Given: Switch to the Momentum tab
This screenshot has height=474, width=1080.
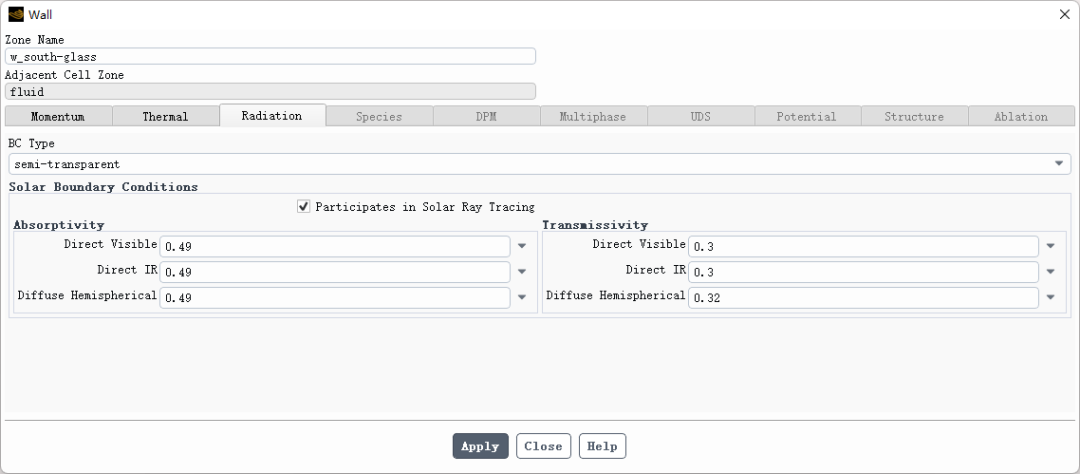Looking at the screenshot, I should point(58,117).
